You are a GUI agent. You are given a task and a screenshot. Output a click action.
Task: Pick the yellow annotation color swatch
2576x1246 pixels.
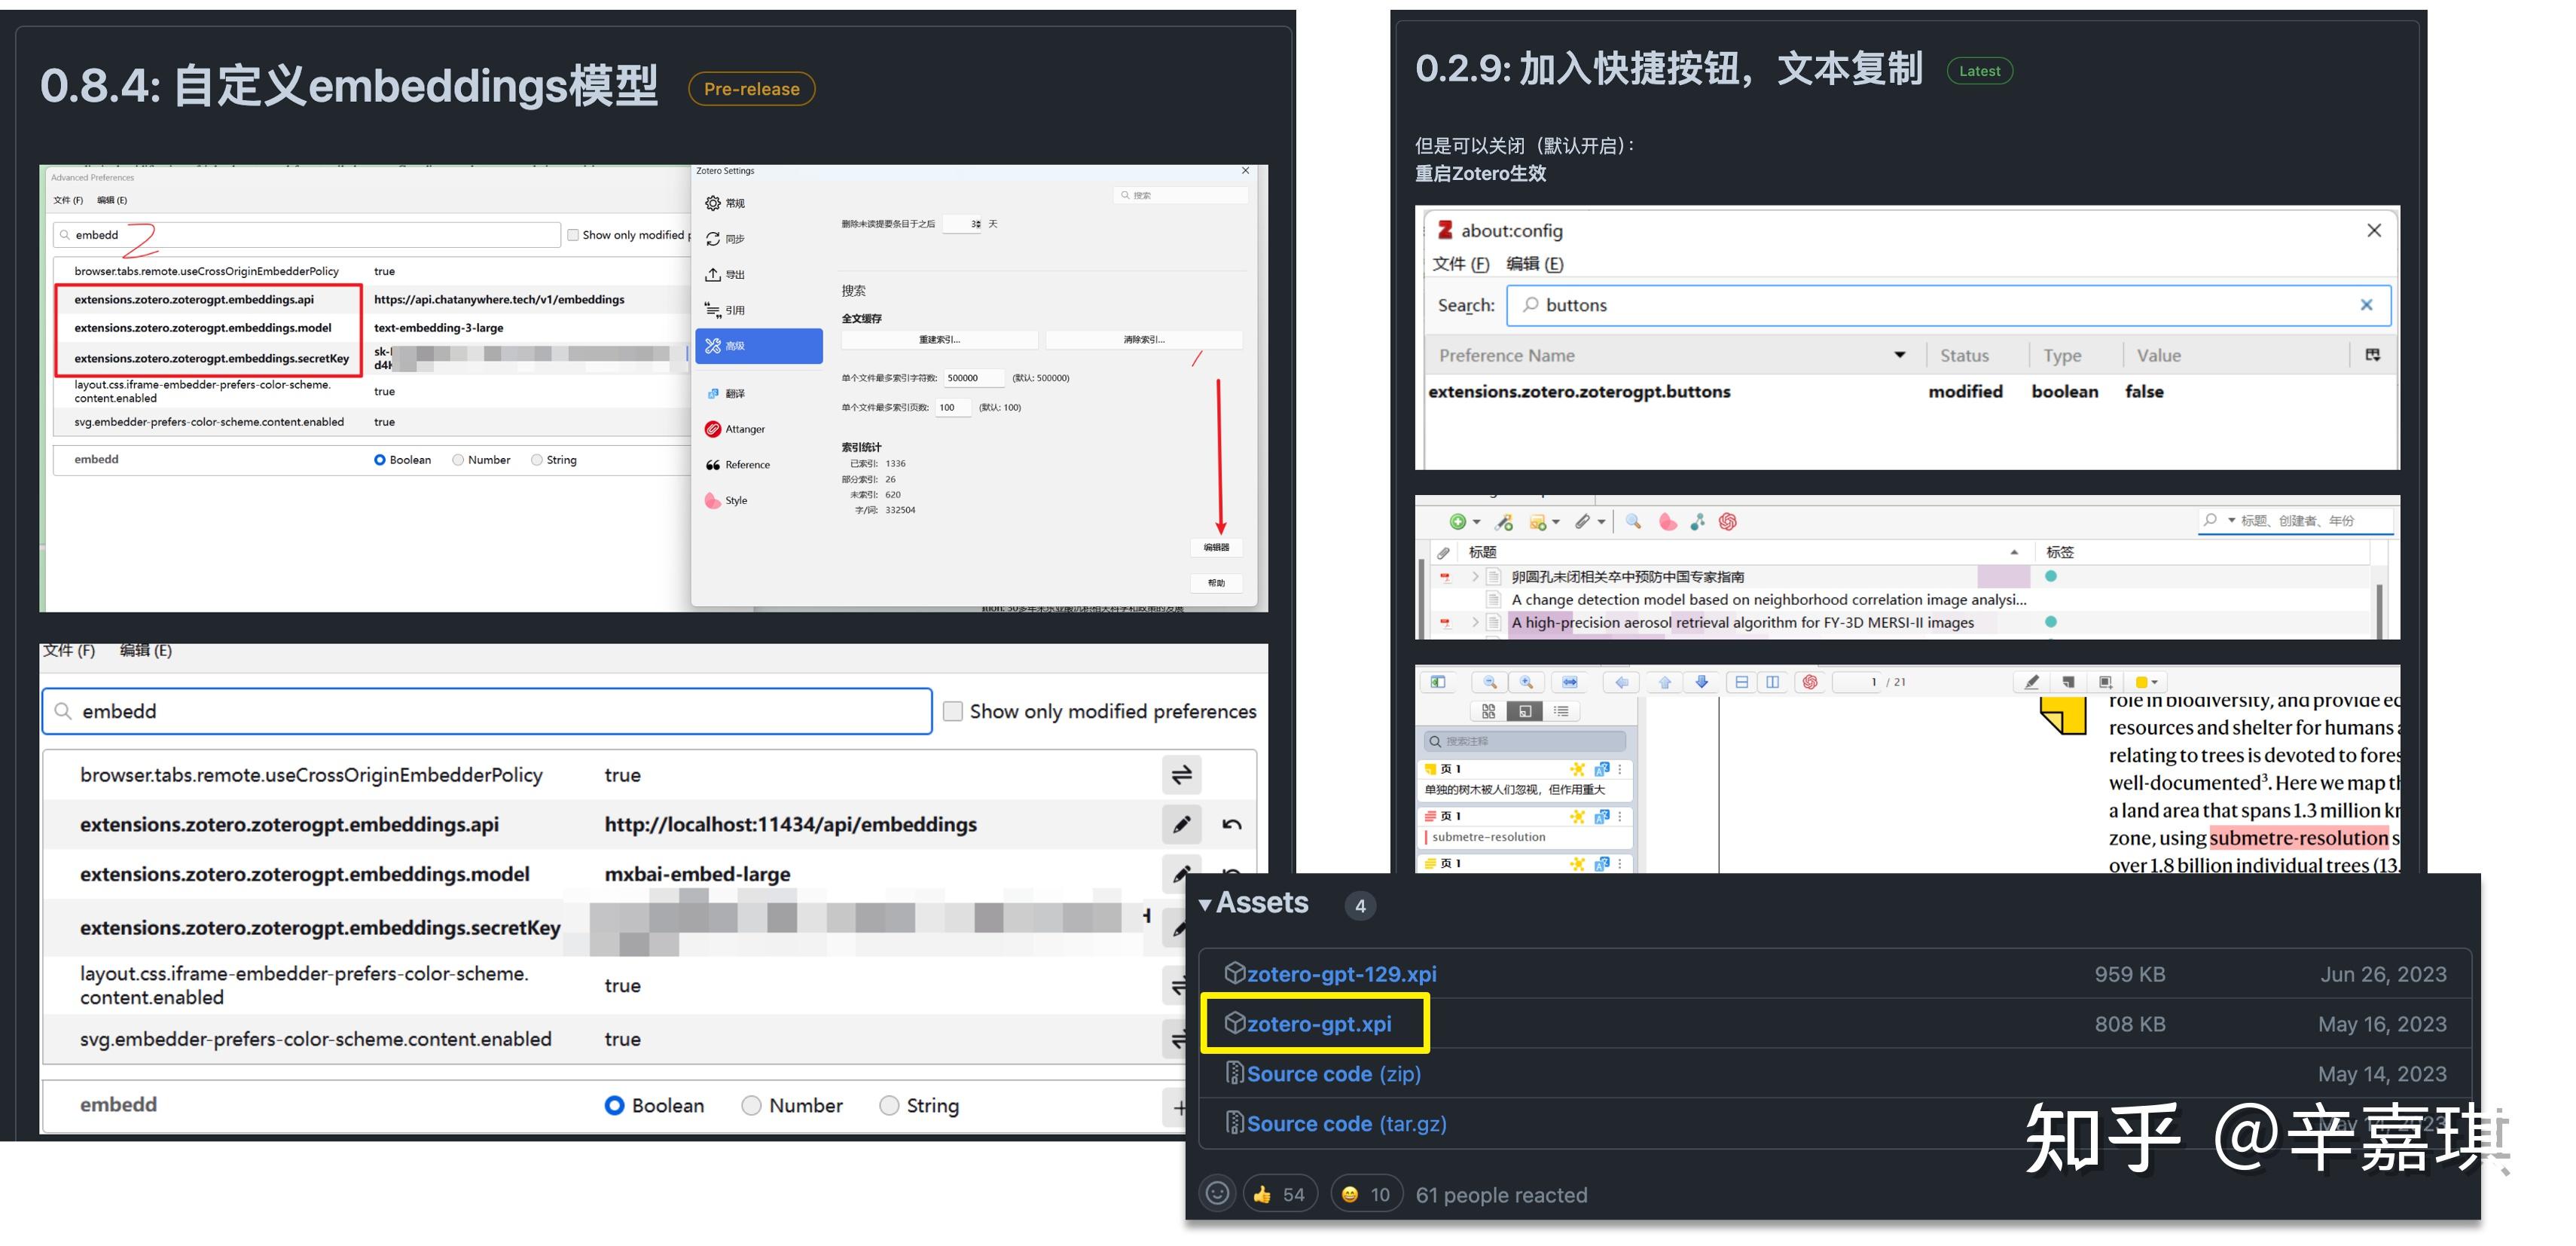point(2143,682)
